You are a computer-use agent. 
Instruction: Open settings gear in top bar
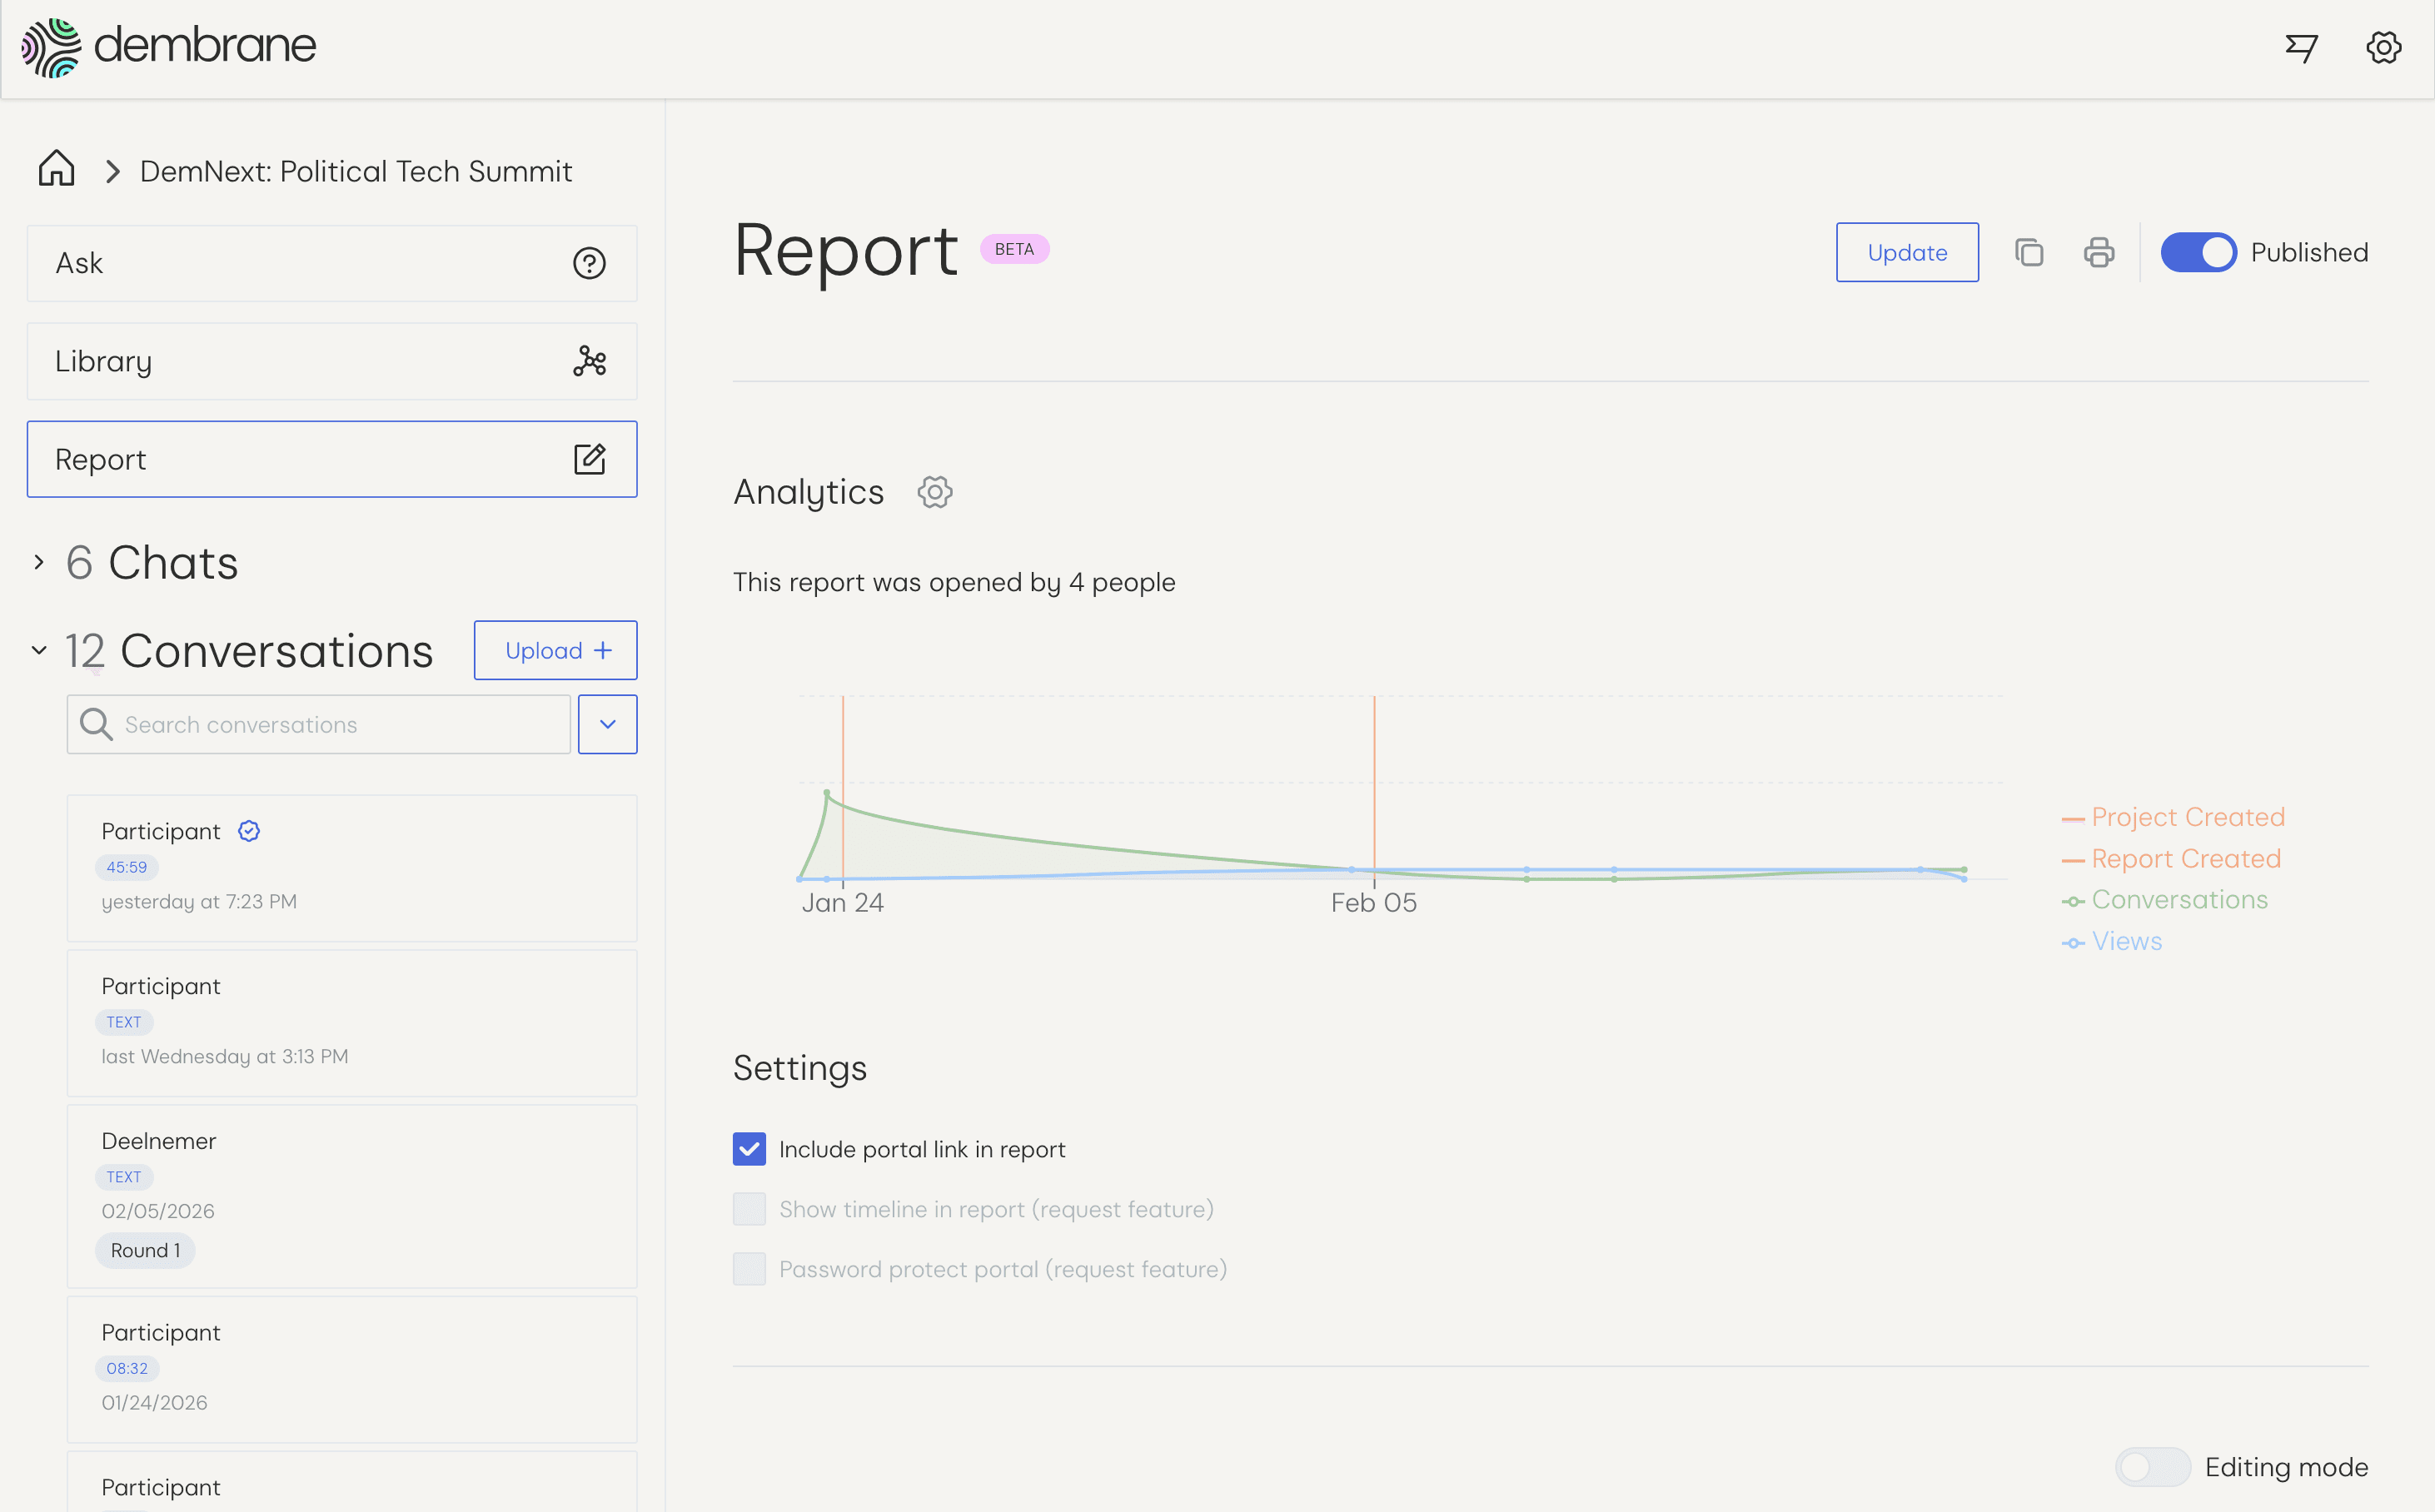[x=2383, y=47]
